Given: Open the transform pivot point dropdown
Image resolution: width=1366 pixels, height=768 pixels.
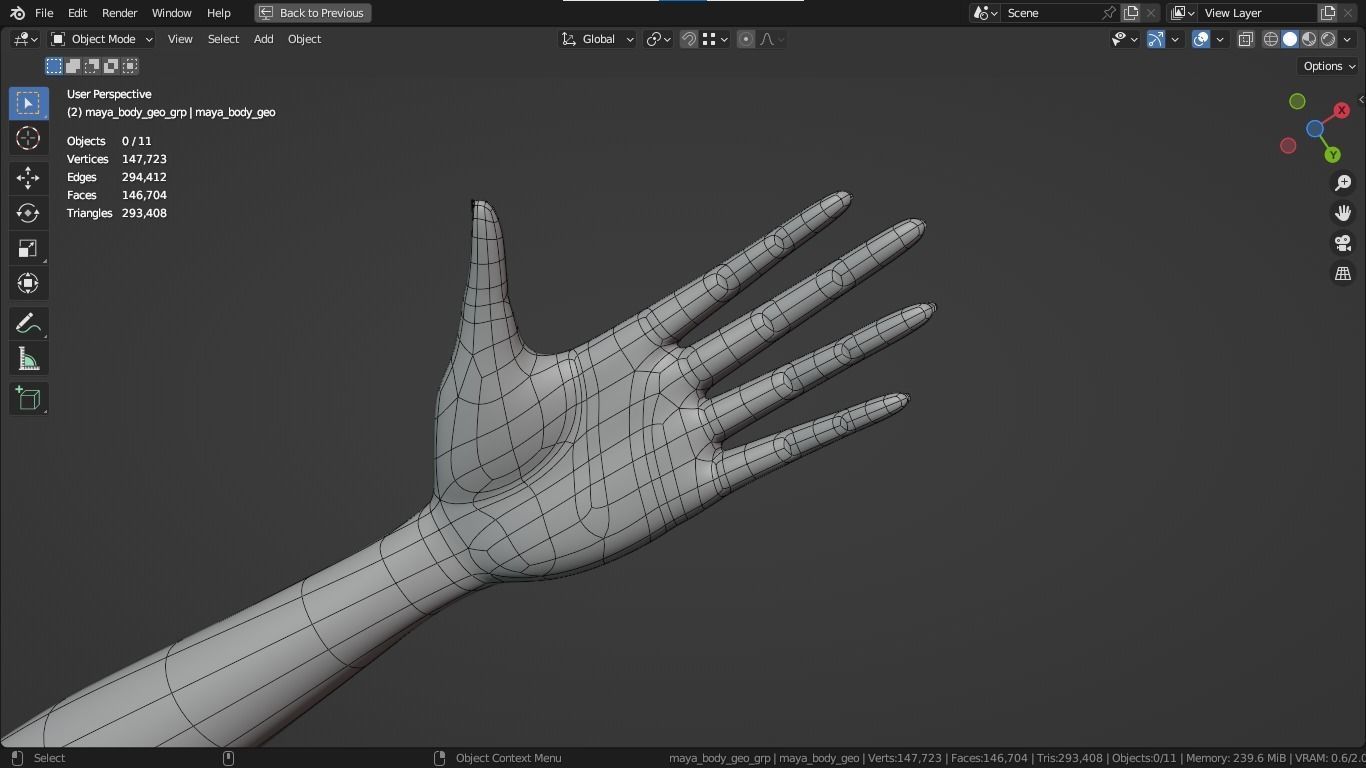Looking at the screenshot, I should tap(658, 39).
